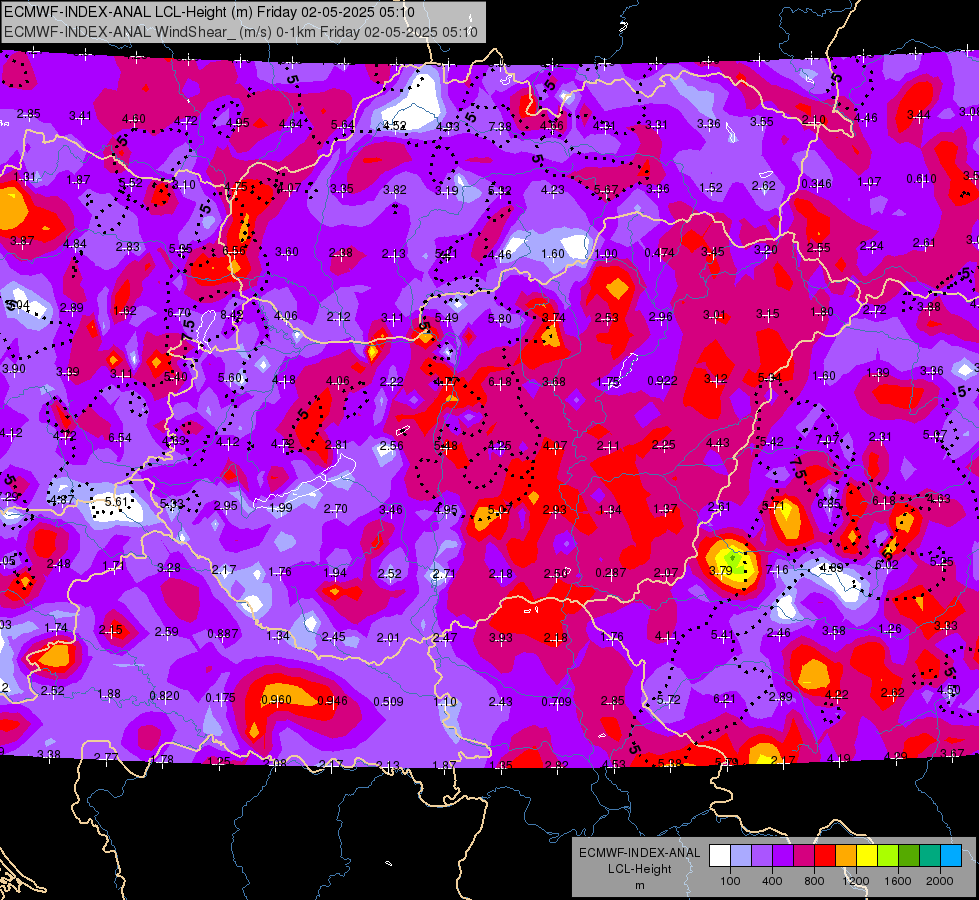
Task: Pick the yellow swatch in the legend
Action: coord(867,856)
